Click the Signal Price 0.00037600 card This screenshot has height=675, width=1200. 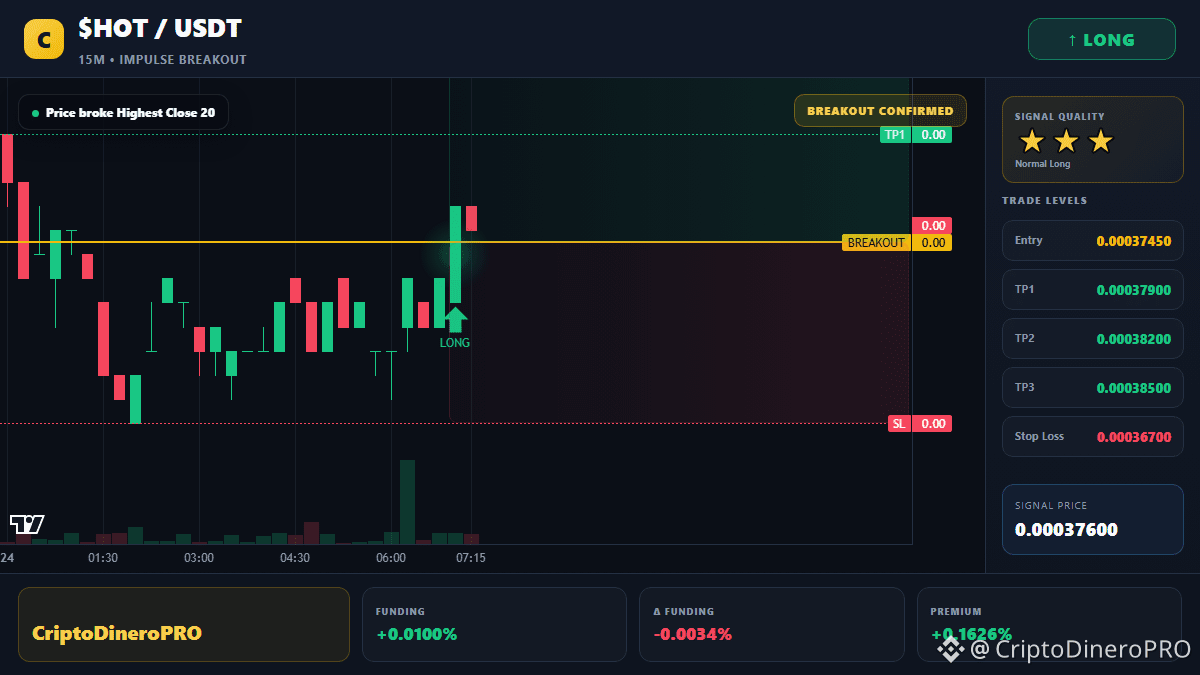pyautogui.click(x=1093, y=519)
